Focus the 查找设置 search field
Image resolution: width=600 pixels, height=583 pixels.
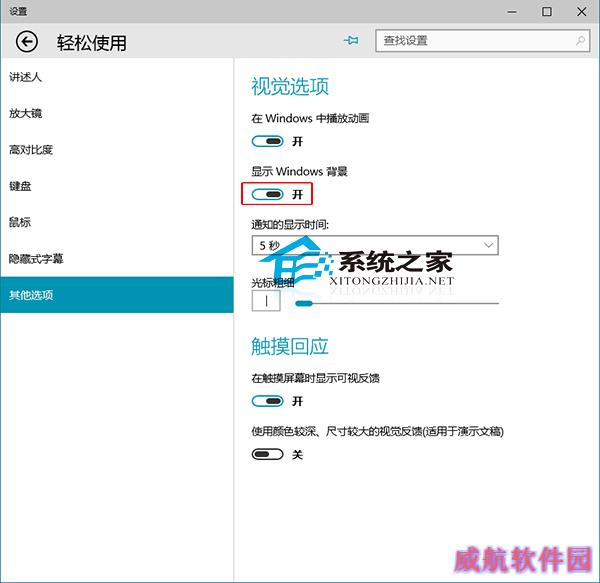tap(483, 41)
